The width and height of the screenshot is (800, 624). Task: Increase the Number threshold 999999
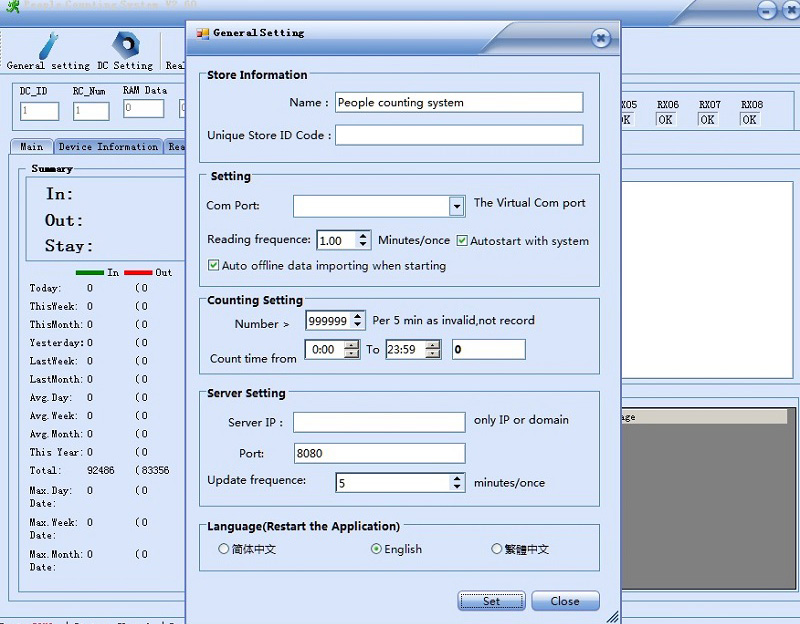tap(358, 316)
